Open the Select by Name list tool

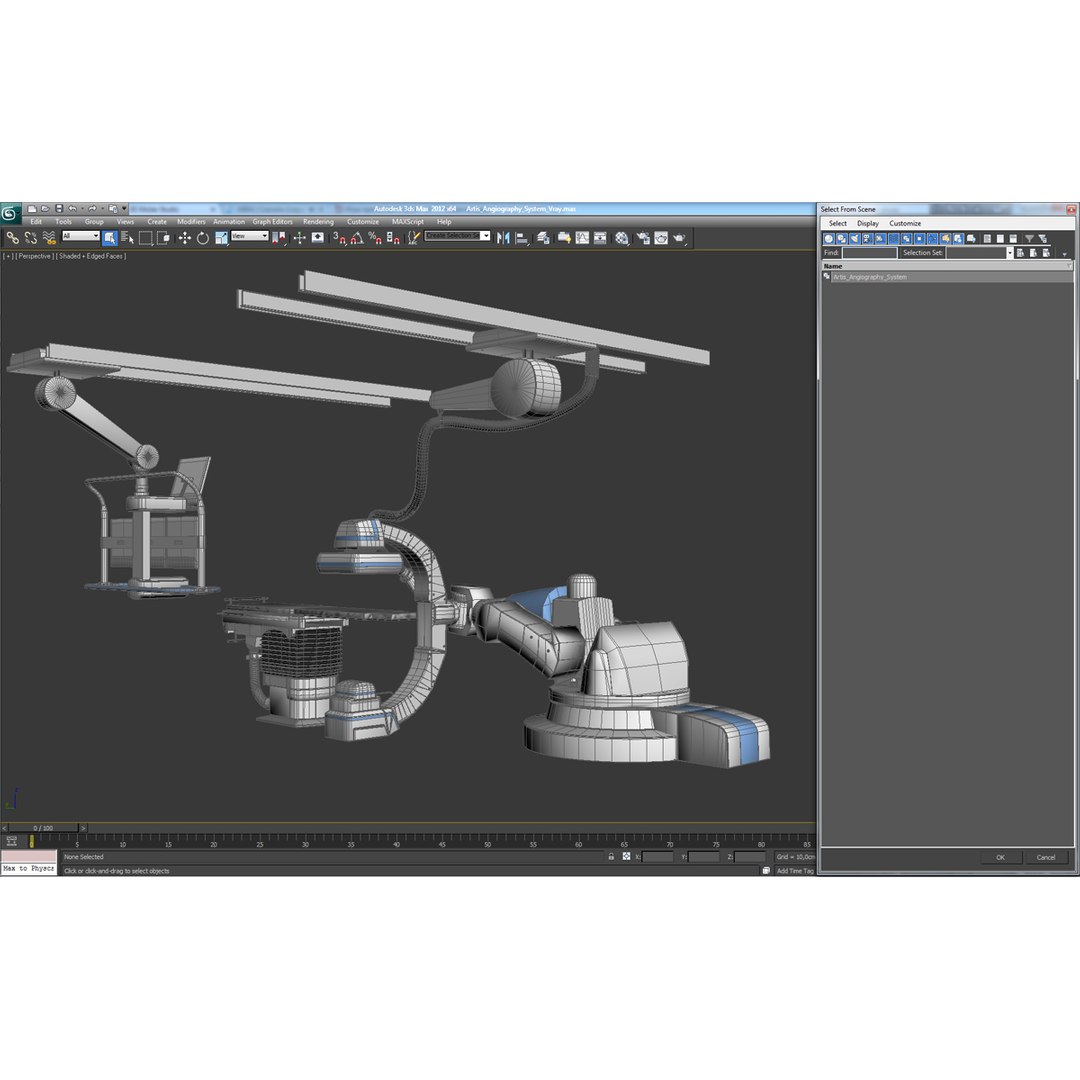(127, 238)
